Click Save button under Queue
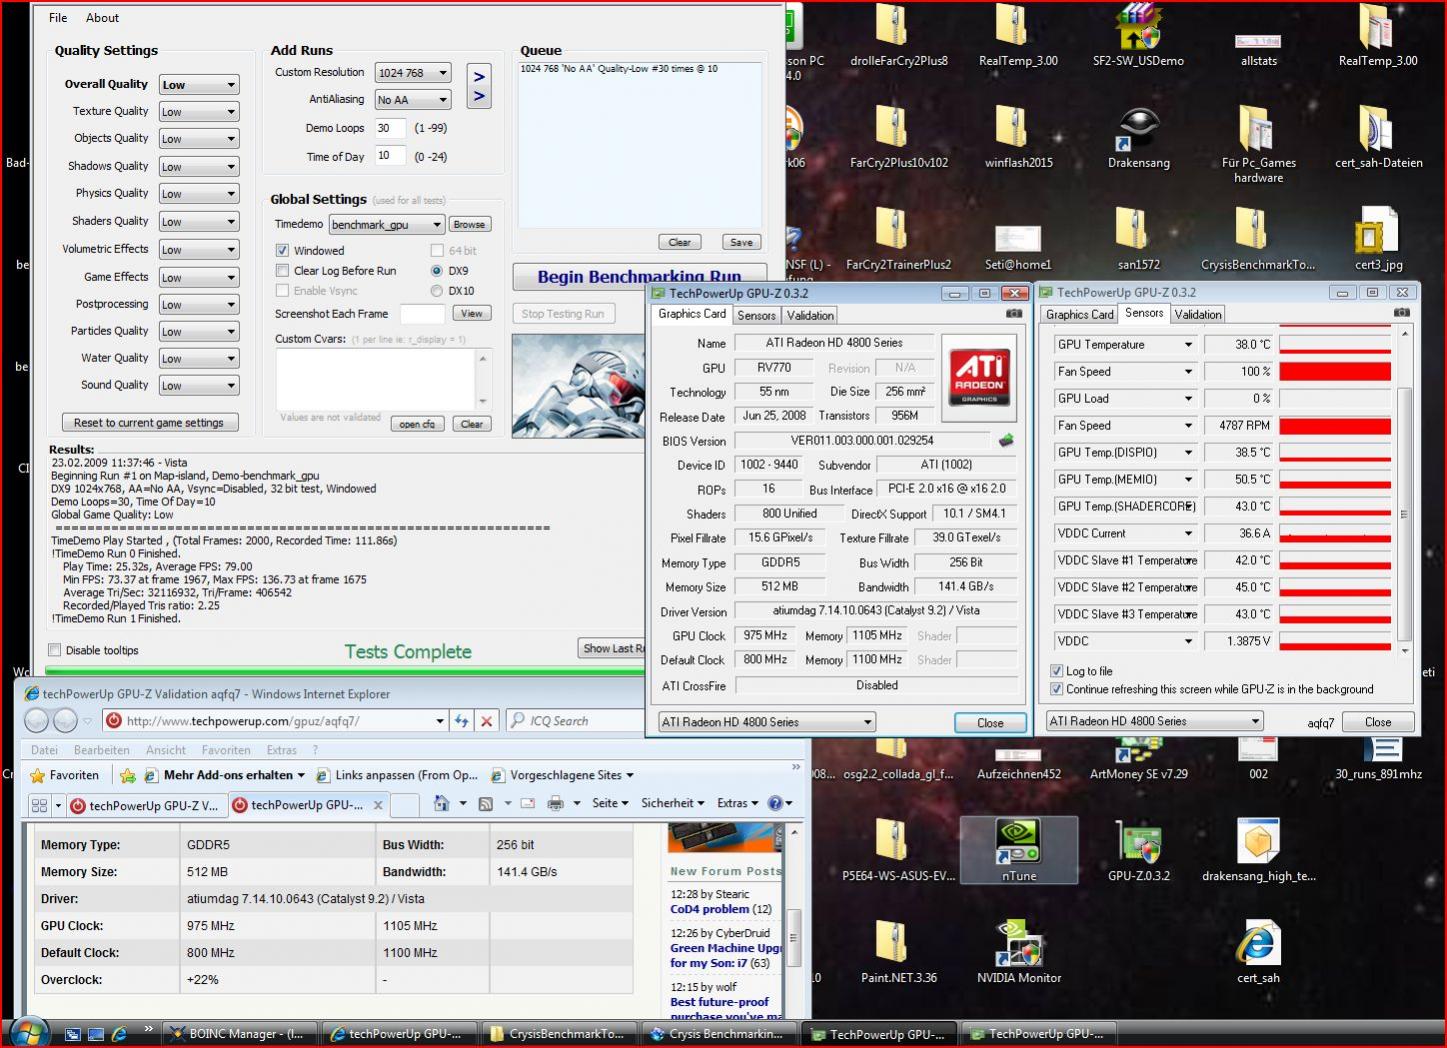1447x1048 pixels. (741, 242)
